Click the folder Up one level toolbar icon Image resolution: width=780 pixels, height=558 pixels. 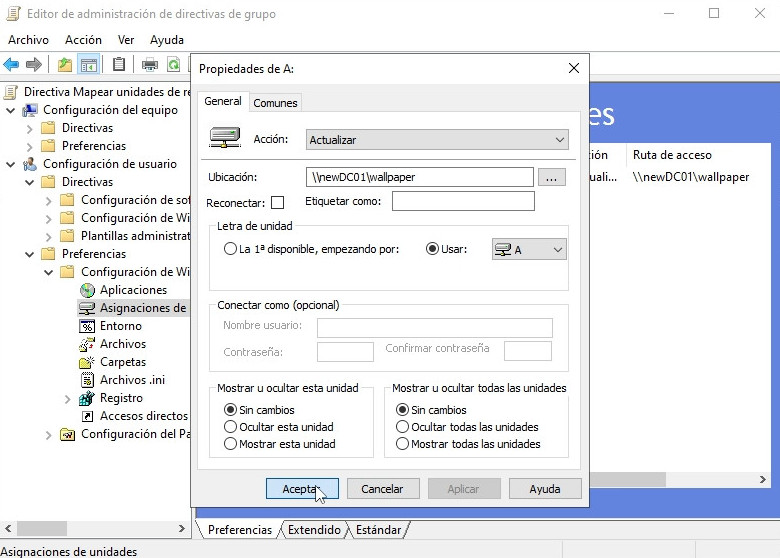(x=65, y=65)
